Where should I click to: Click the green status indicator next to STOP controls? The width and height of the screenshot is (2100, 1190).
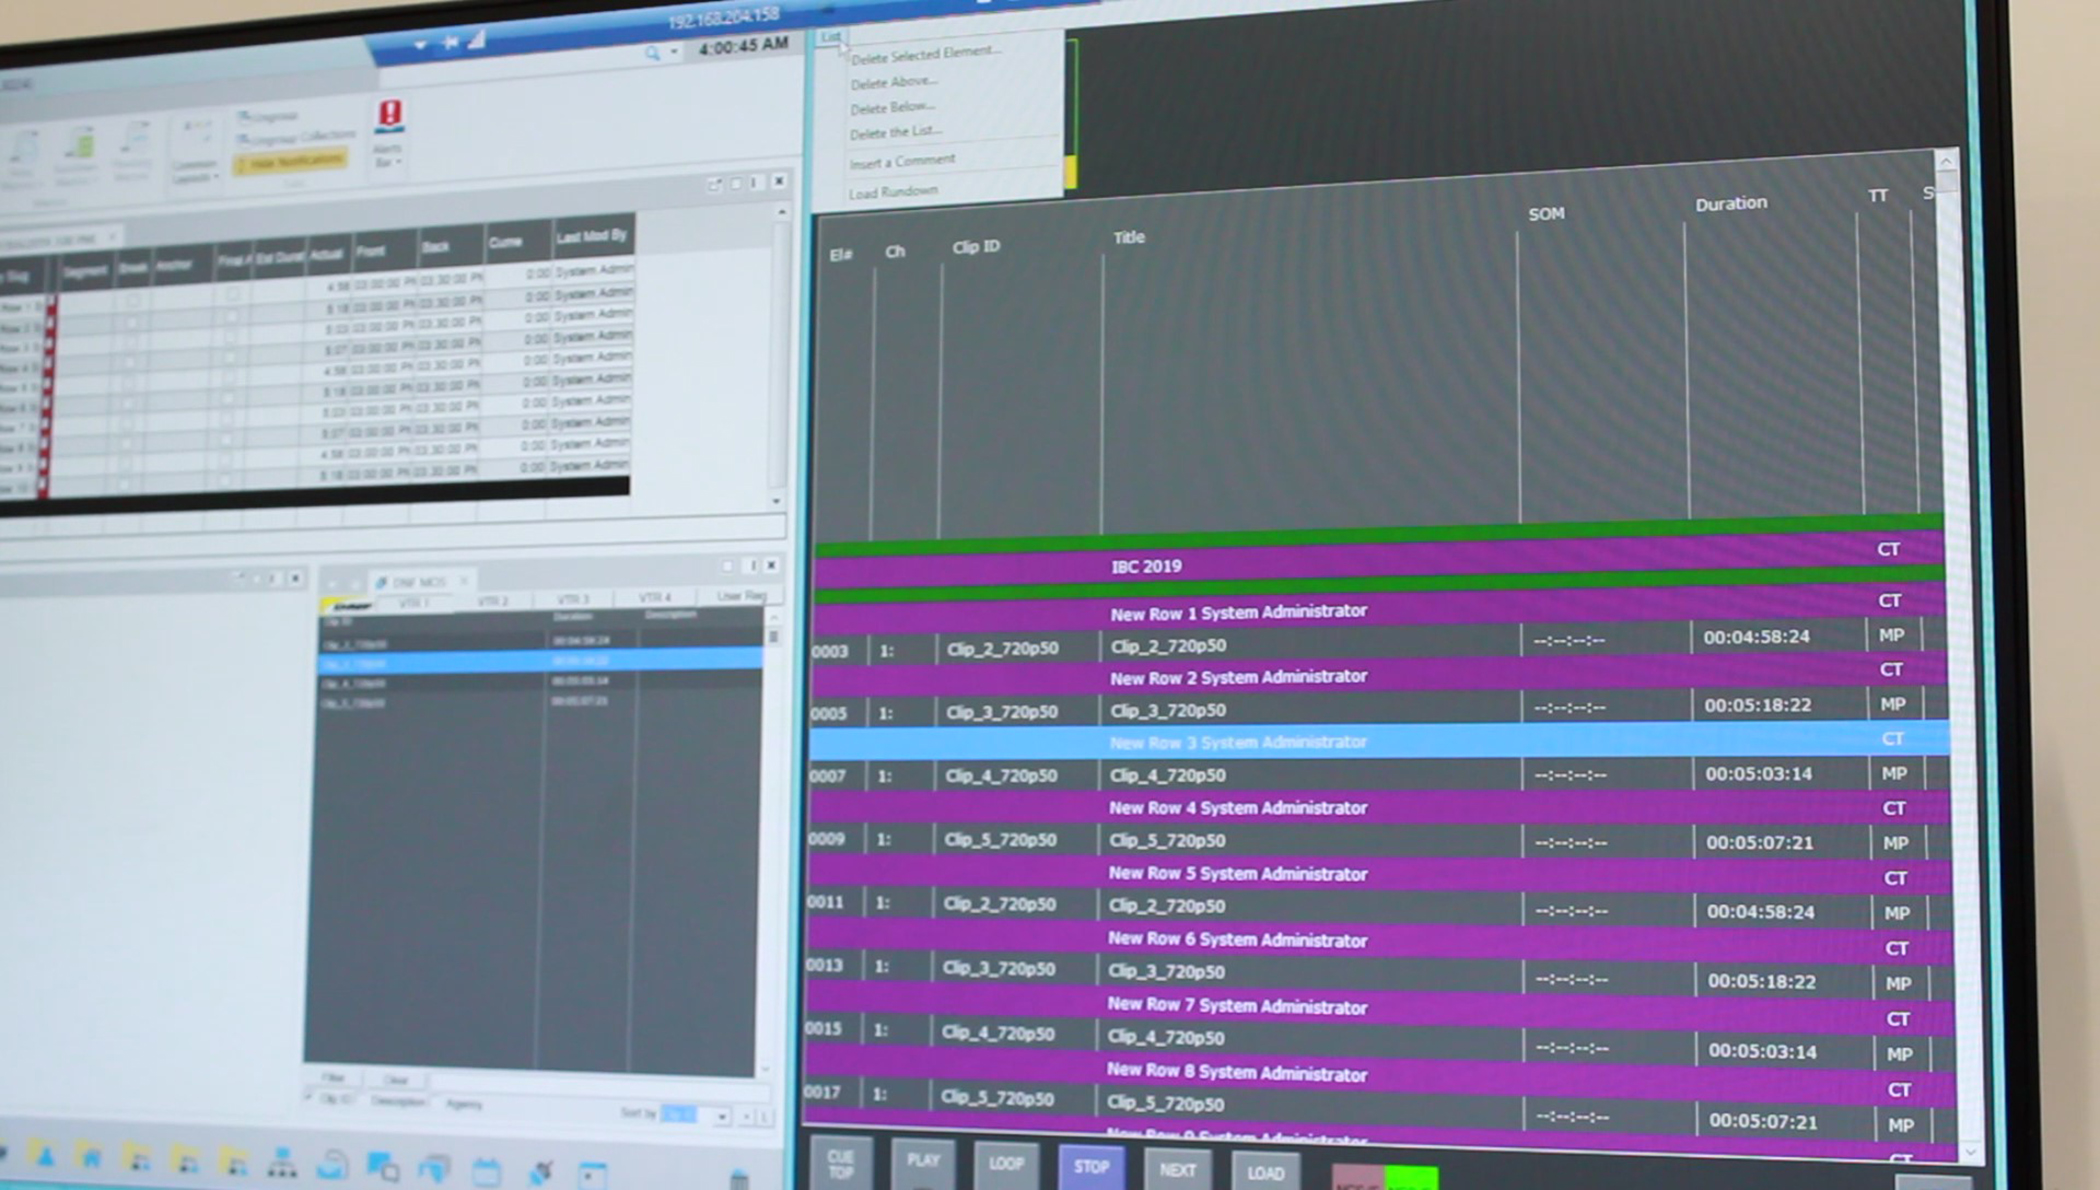tap(1412, 1177)
